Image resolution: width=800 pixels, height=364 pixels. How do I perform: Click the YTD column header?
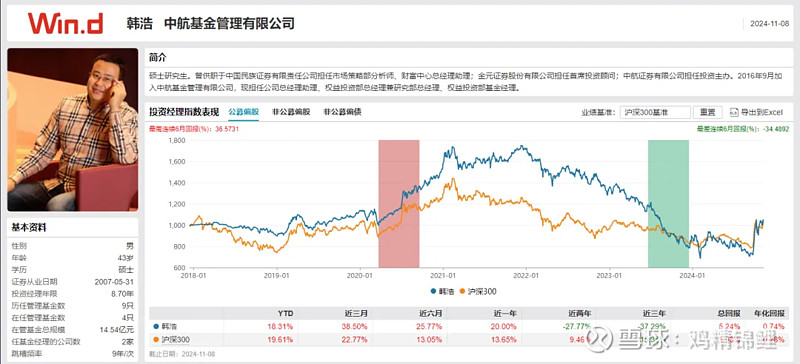(287, 313)
